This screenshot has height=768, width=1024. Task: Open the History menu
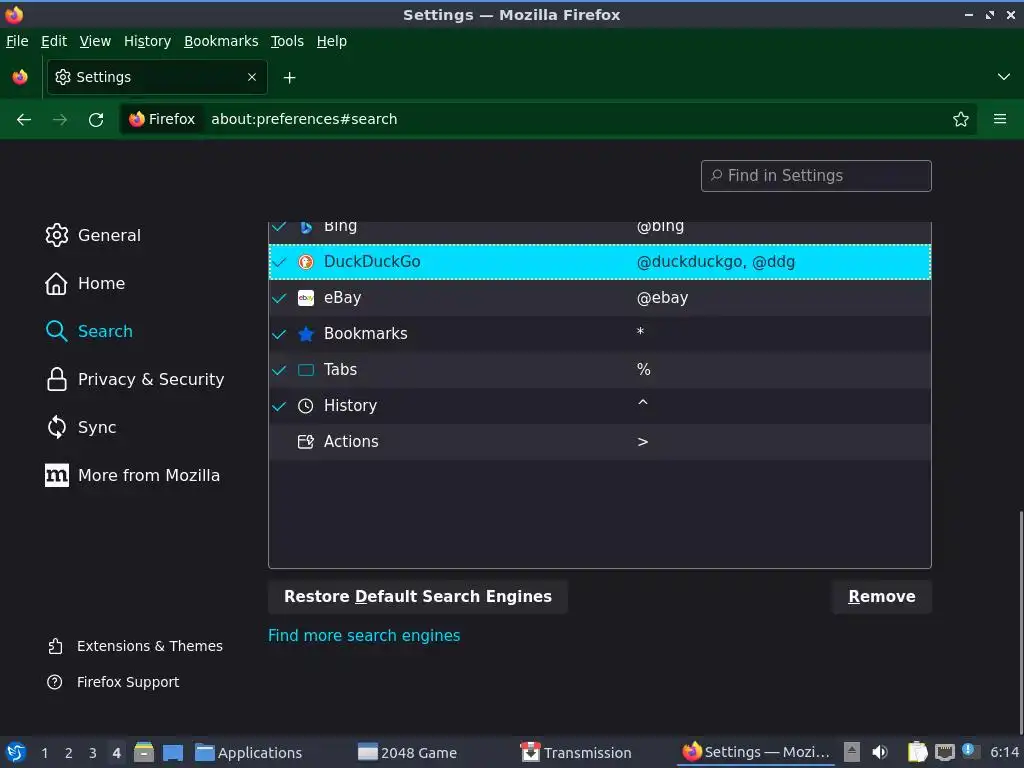pos(148,41)
